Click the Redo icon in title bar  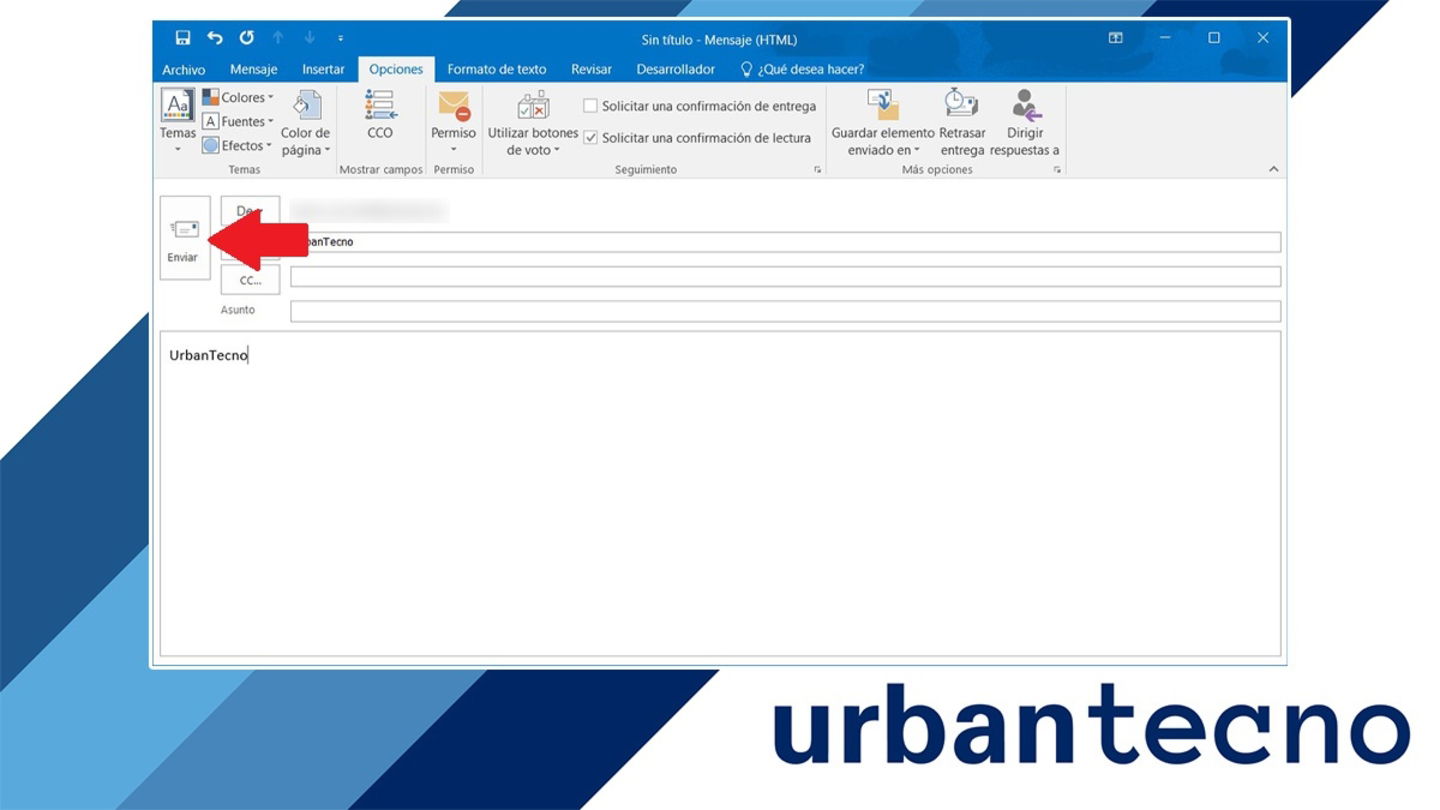(x=247, y=38)
